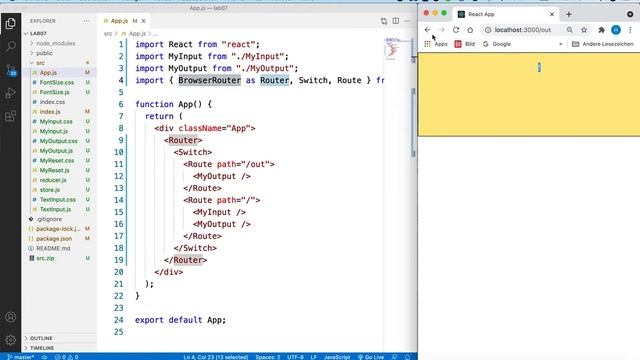Open Chrome's three-dot menu

point(630,30)
